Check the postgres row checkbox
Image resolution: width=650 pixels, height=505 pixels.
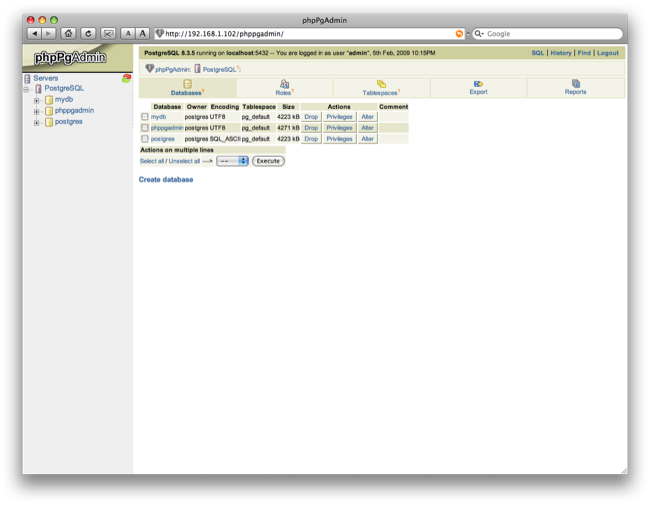[145, 139]
